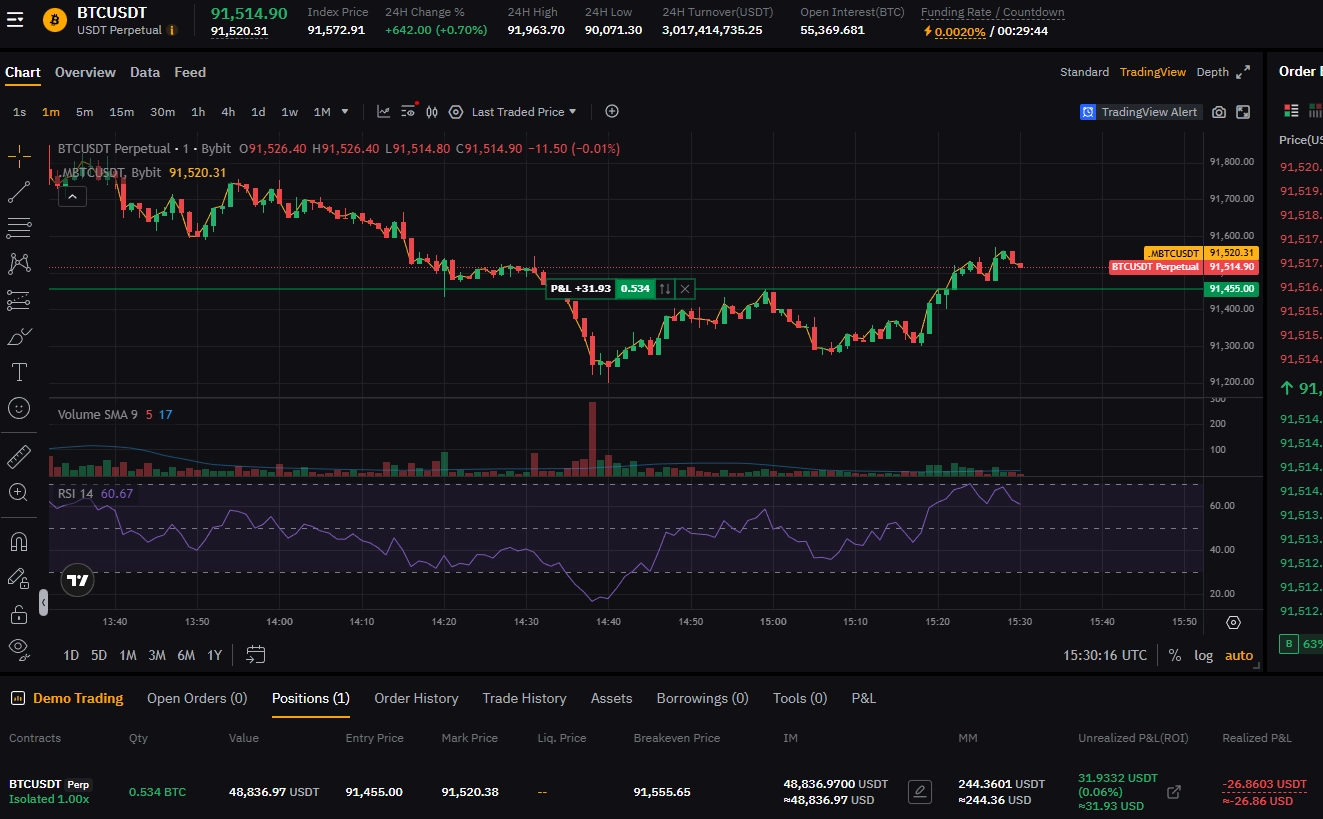Click the TradingView Alert button
1323x819 pixels.
1140,112
